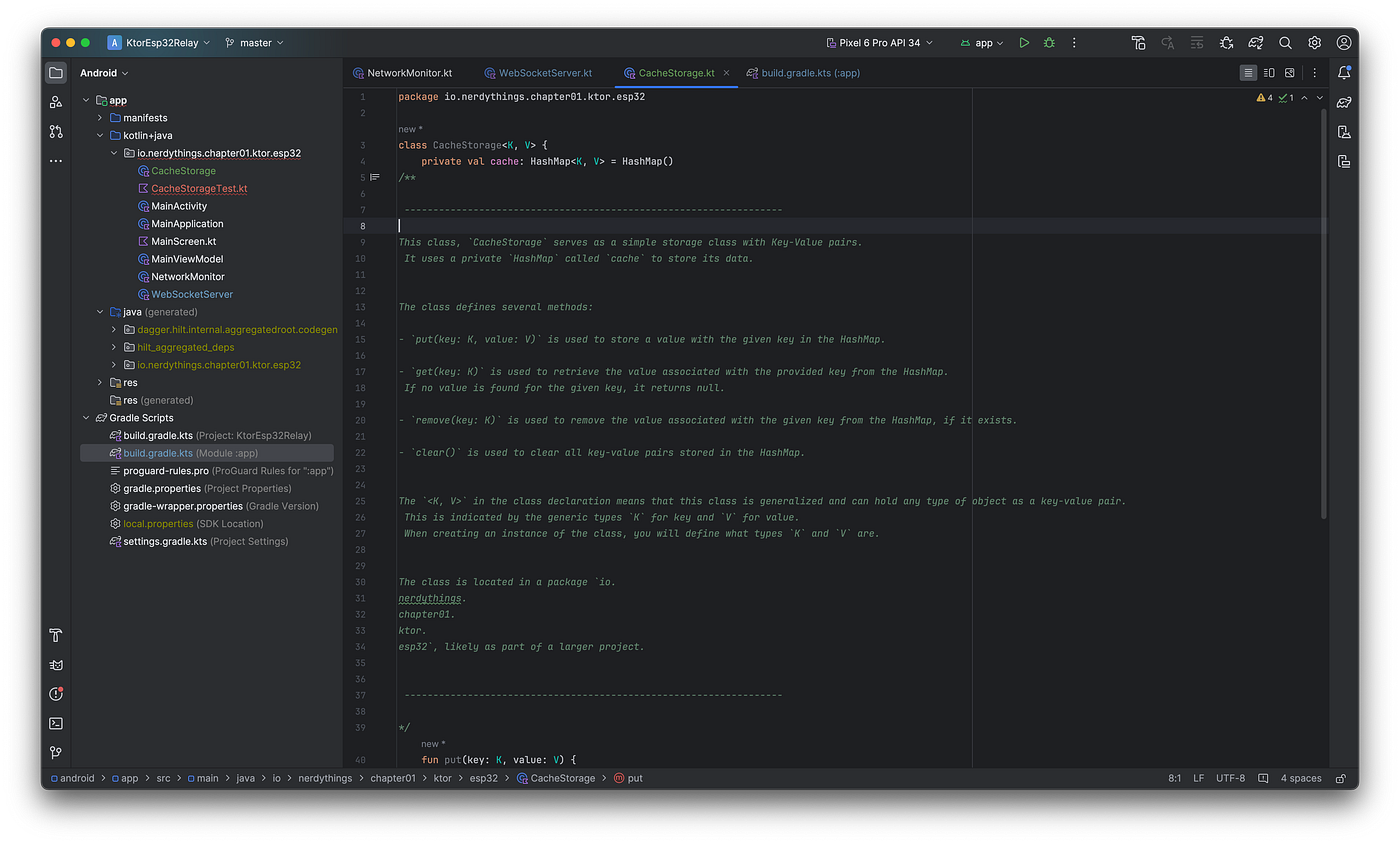
Task: Open the Notifications bell
Action: 1344,72
